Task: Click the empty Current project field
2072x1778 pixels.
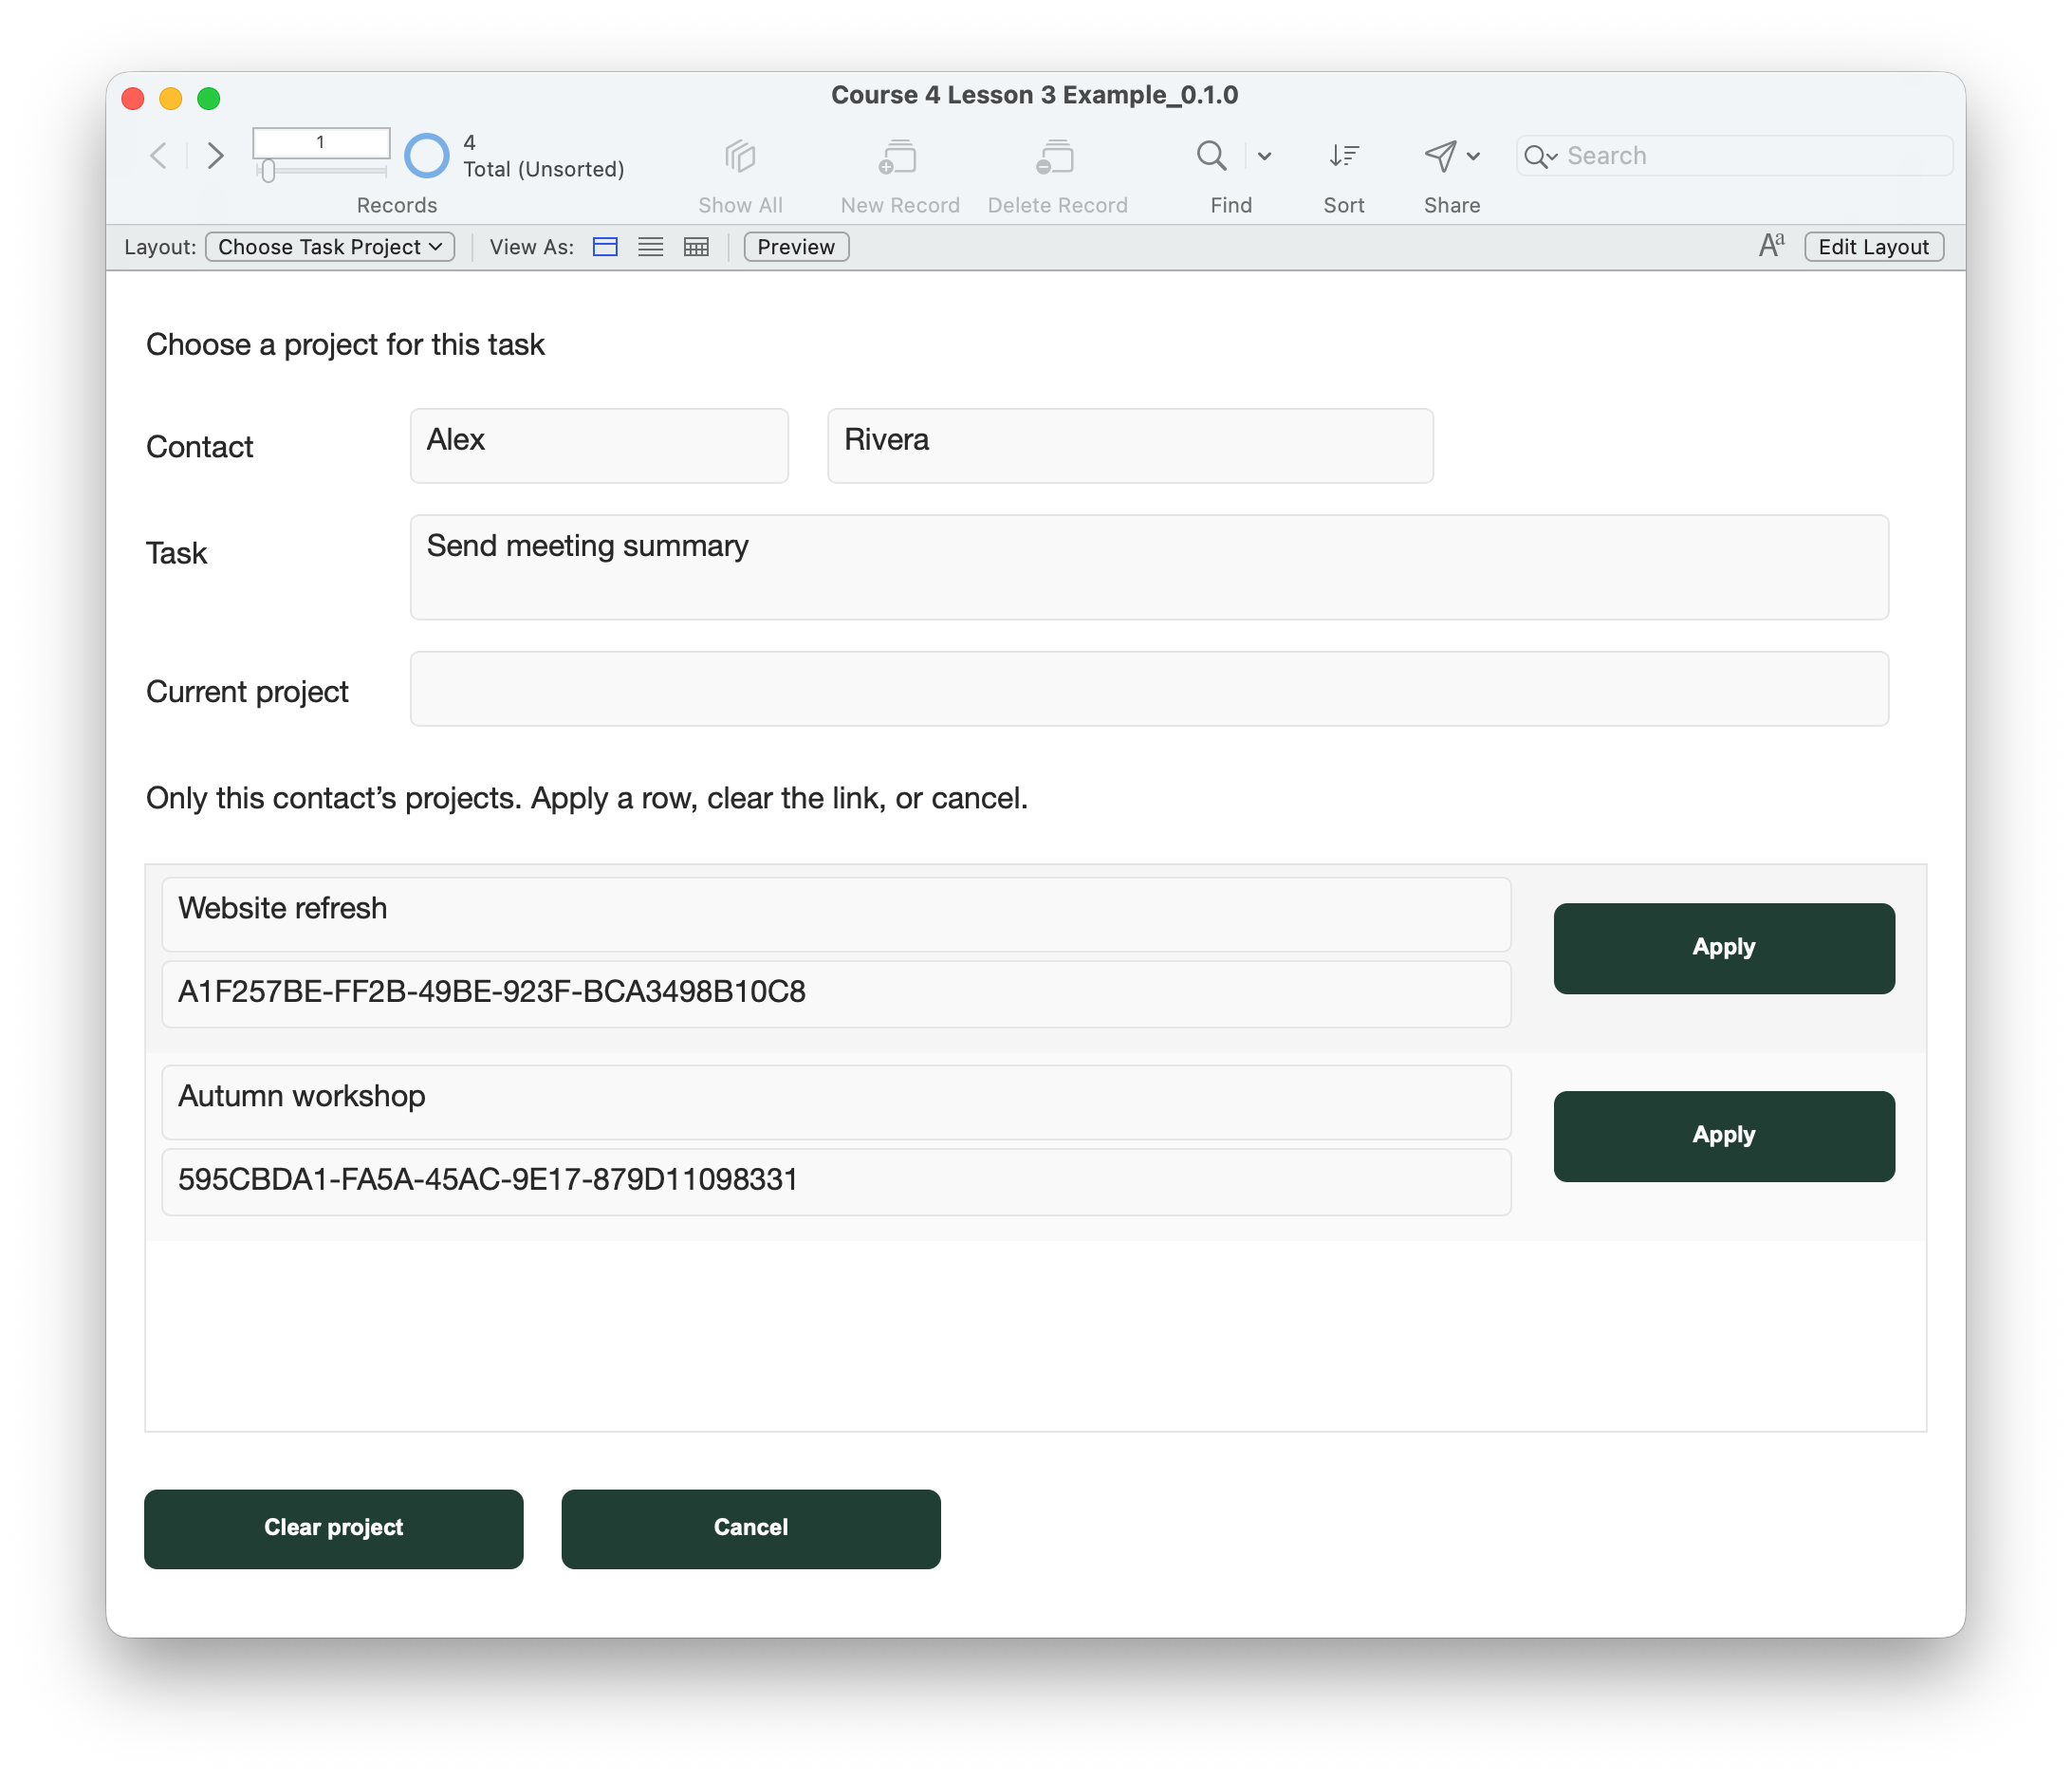Action: coord(1149,688)
